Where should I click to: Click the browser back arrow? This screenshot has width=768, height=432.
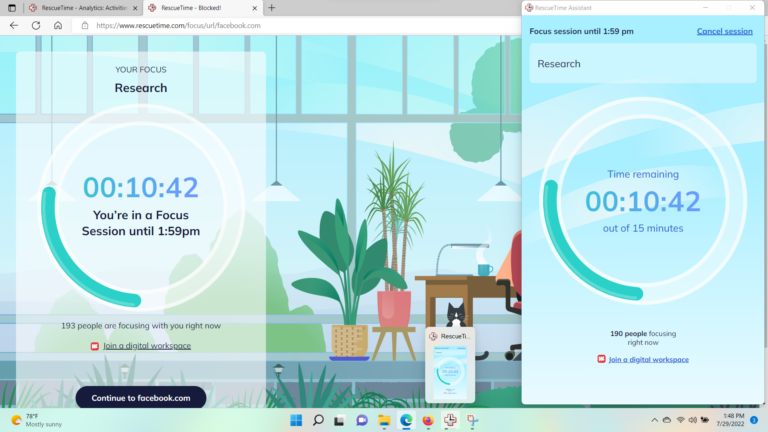tap(14, 25)
